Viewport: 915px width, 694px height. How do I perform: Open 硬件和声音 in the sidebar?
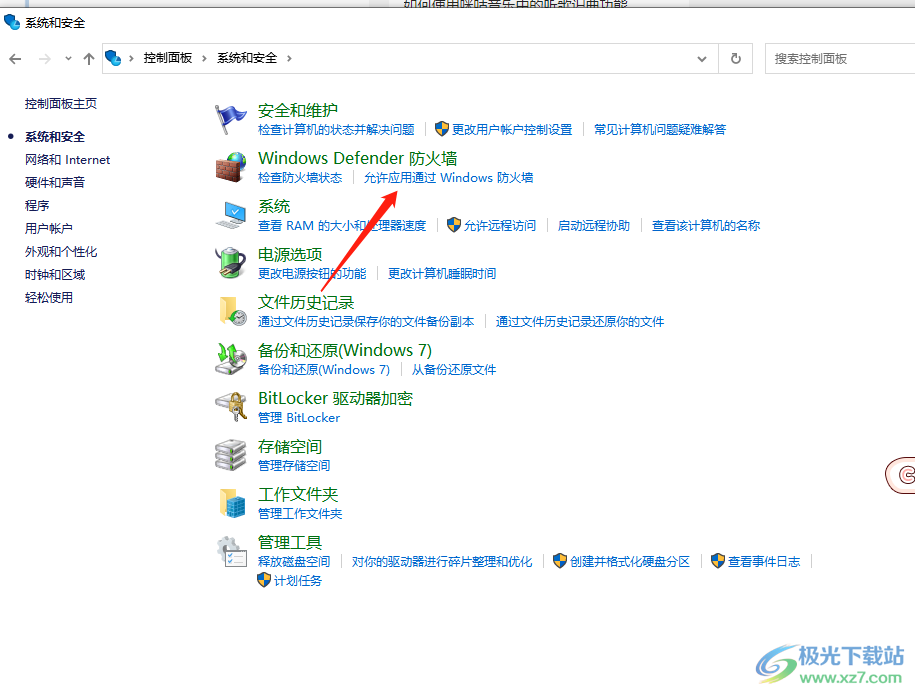click(55, 183)
